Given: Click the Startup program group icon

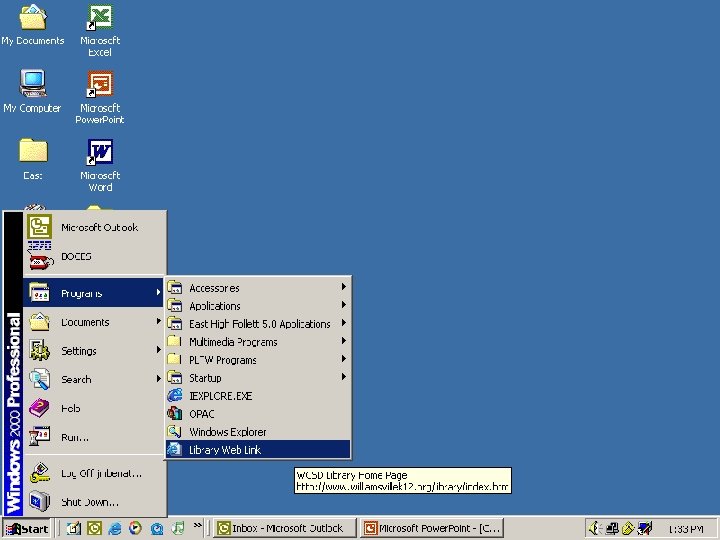Looking at the screenshot, I should pyautogui.click(x=174, y=377).
